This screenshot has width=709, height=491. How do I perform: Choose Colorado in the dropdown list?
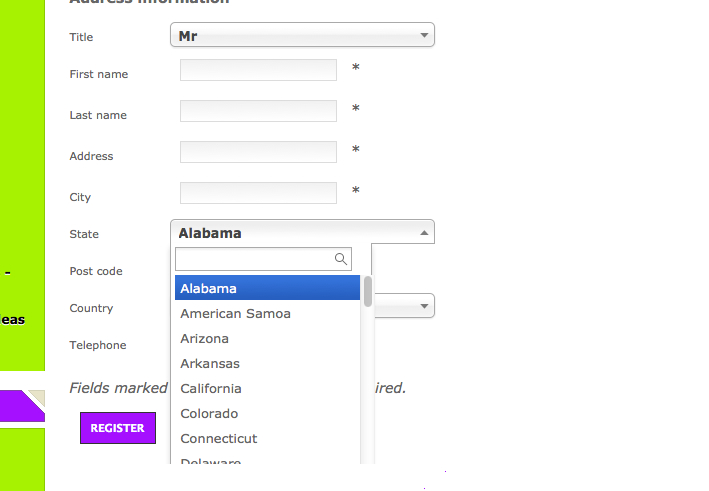[x=267, y=413]
